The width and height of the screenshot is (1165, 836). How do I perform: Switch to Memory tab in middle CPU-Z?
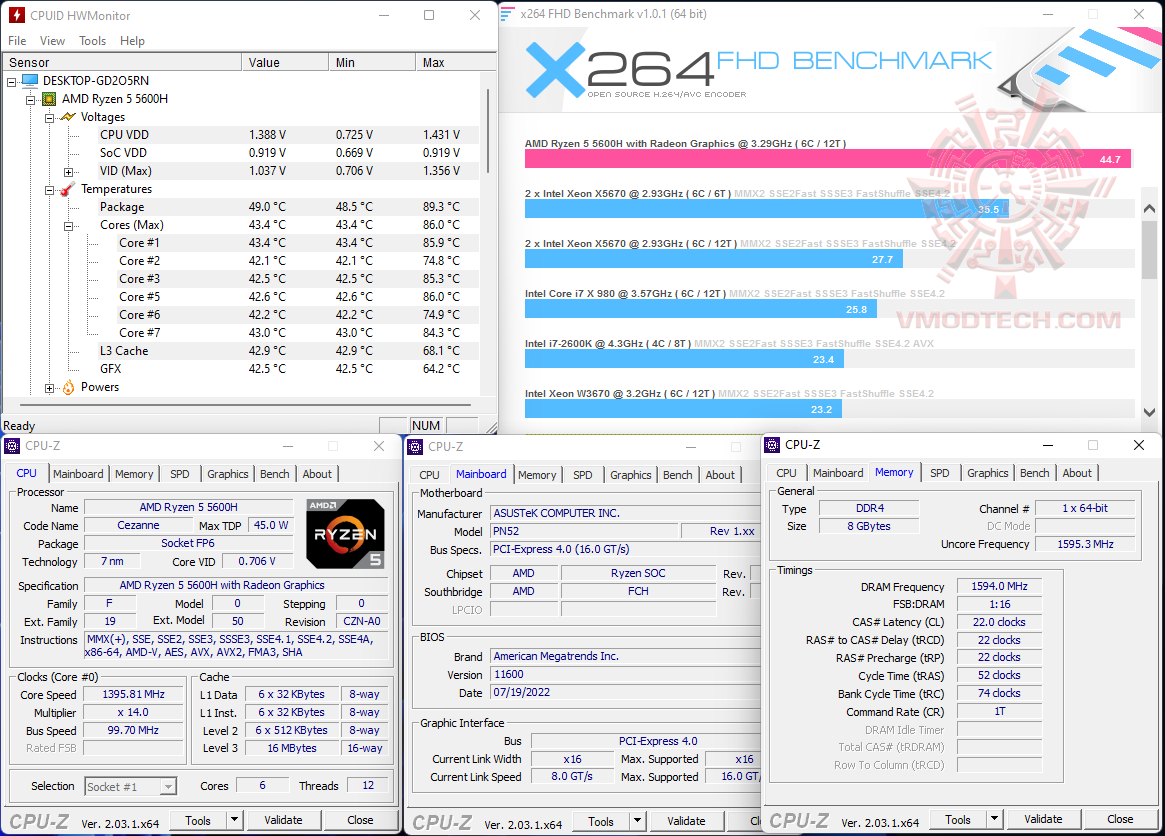tap(537, 475)
